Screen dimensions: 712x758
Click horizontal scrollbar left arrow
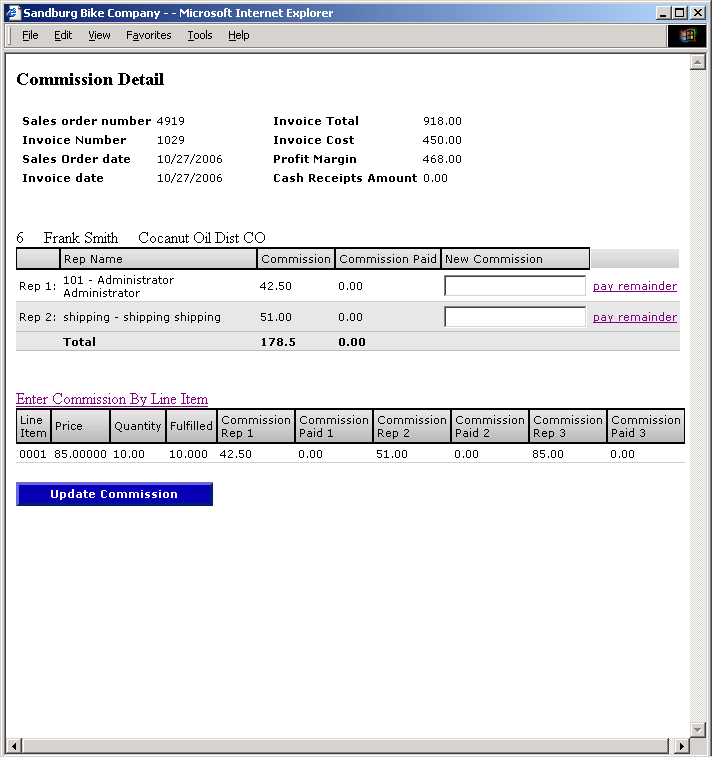point(14,746)
